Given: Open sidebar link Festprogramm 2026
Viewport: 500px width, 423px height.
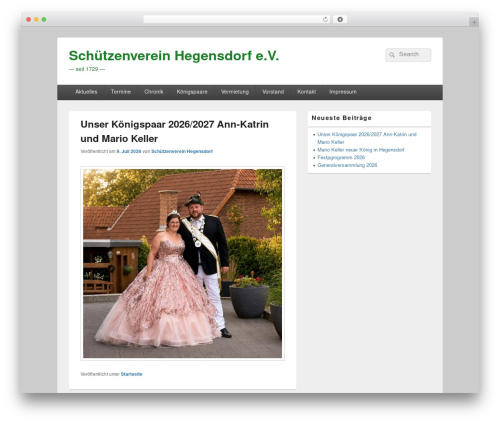Looking at the screenshot, I should [341, 157].
